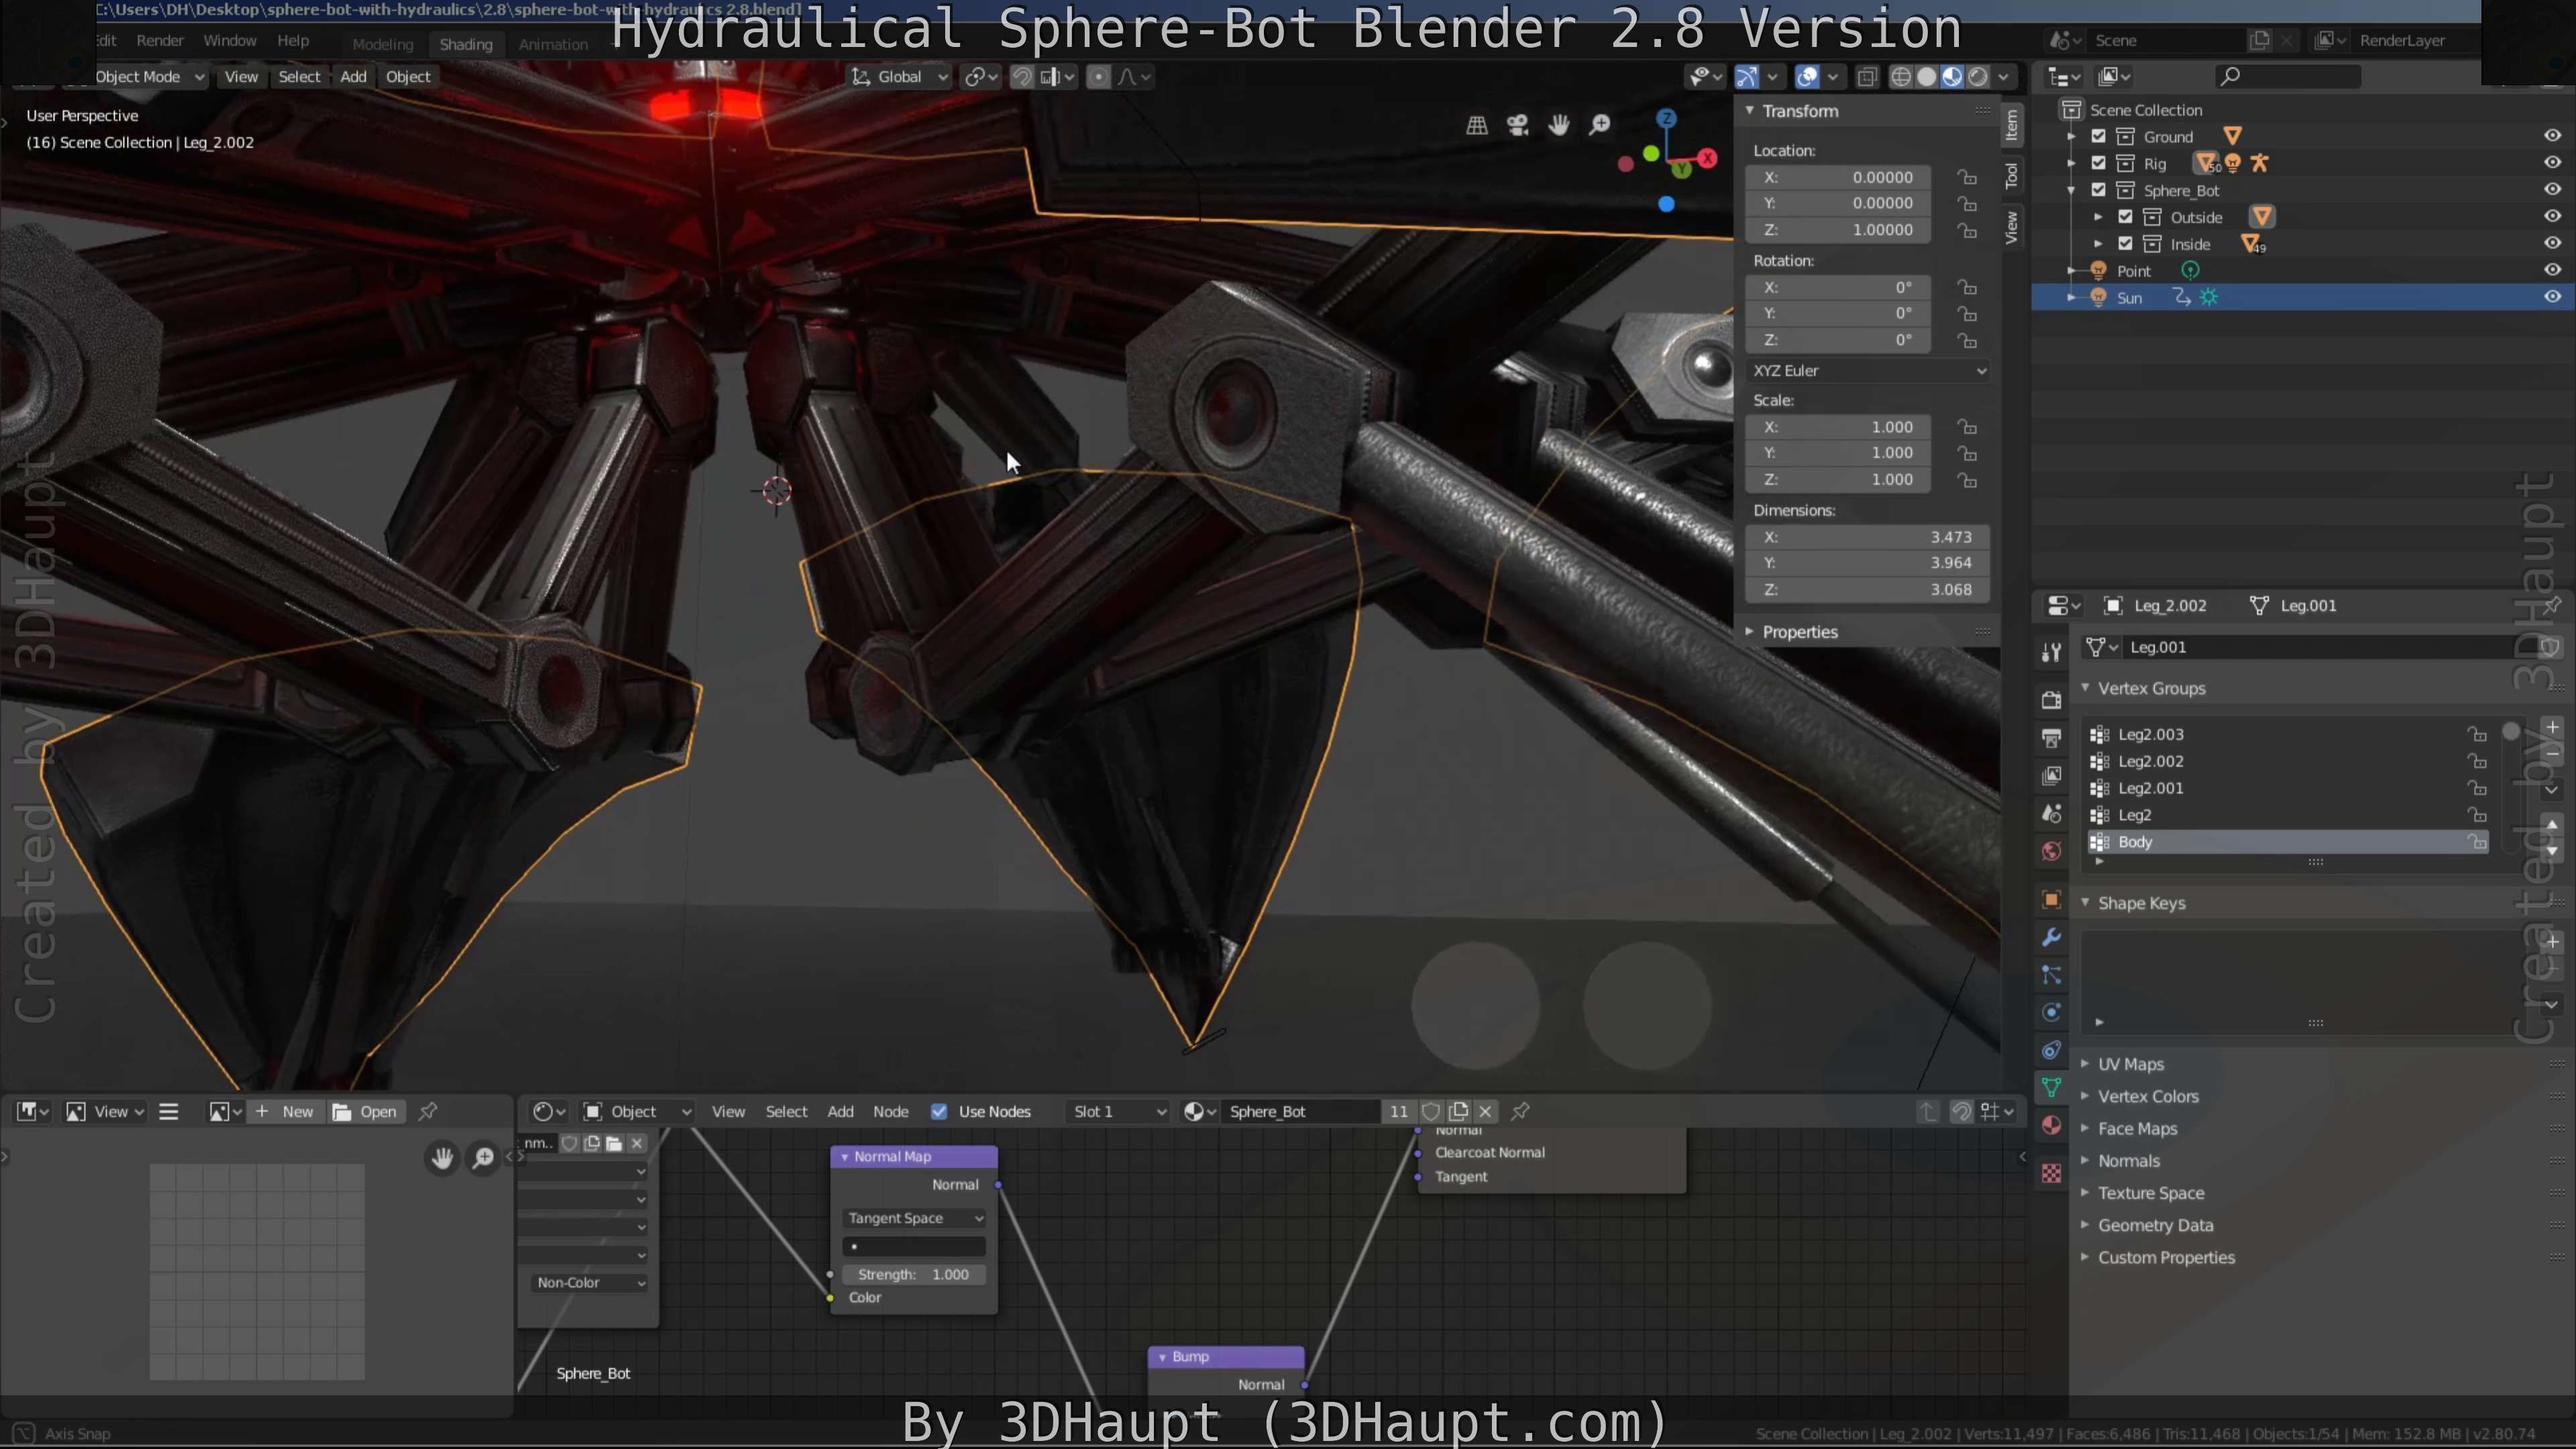Switch to solid viewport shading
This screenshot has width=2576, height=1449.
[x=1926, y=77]
